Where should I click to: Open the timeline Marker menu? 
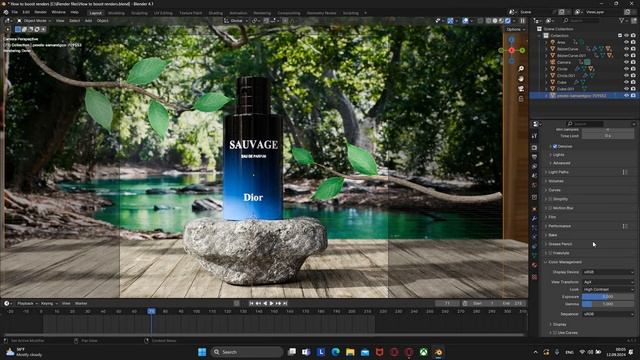click(x=81, y=303)
